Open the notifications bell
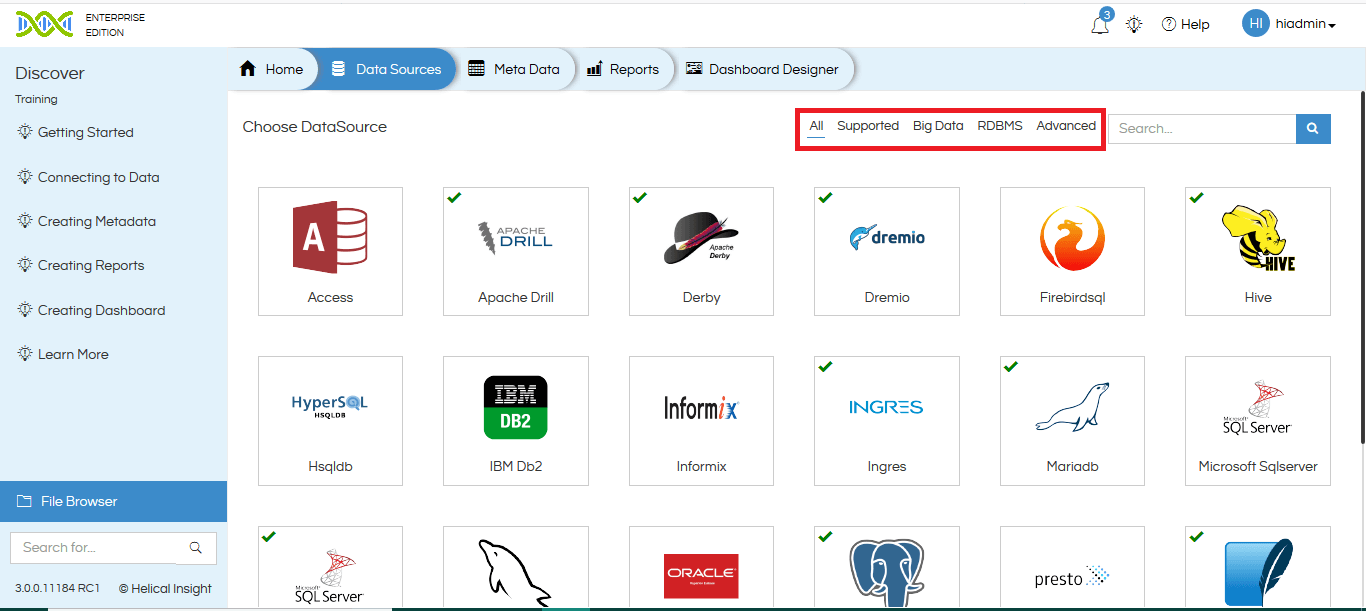Image resolution: width=1366 pixels, height=614 pixels. coord(1100,25)
